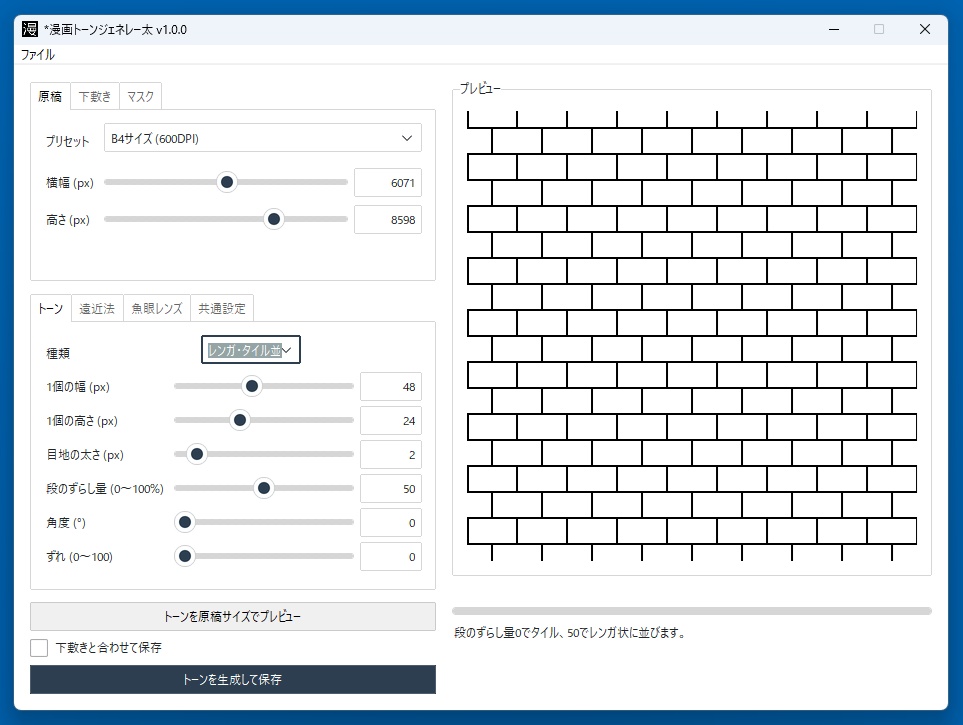Select the 原稿 tab
963x725 pixels.
pos(50,96)
